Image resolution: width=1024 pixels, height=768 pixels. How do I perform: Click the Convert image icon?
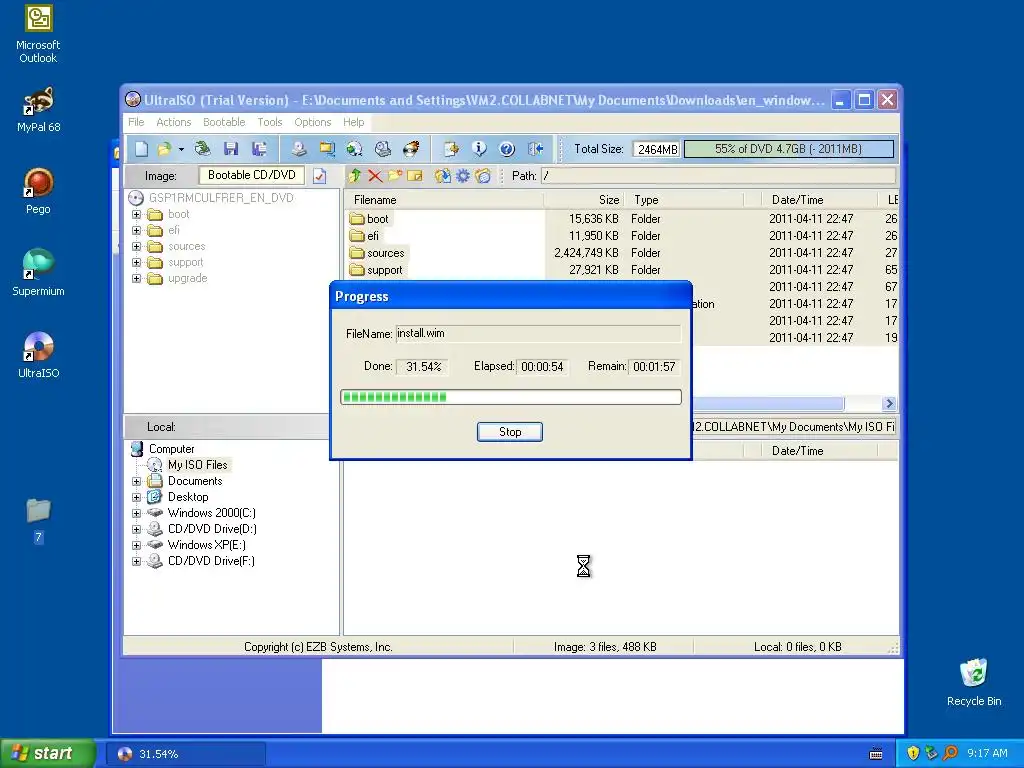355,149
